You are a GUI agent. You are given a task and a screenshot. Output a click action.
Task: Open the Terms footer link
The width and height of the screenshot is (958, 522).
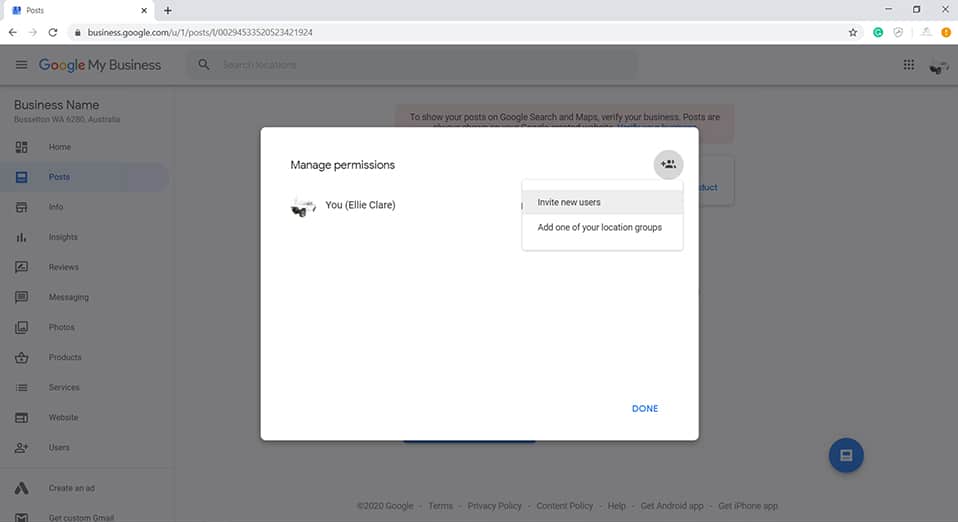[x=441, y=506]
